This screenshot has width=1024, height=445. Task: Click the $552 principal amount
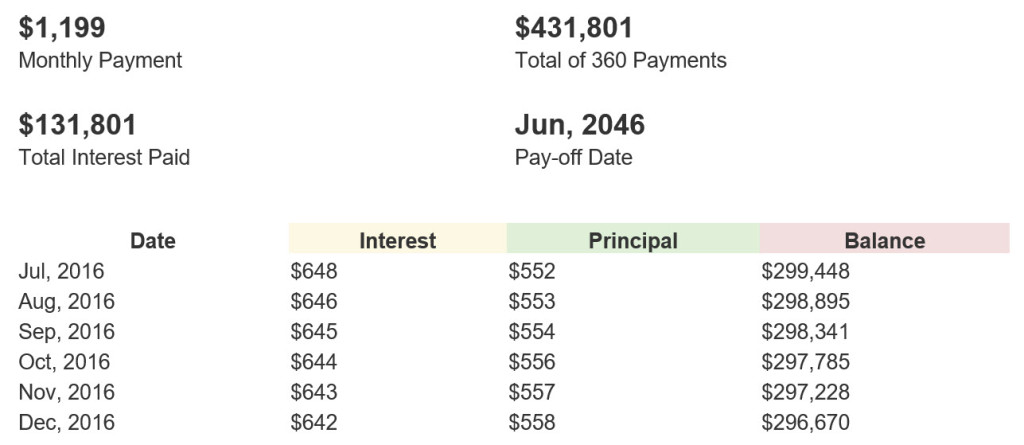coord(532,271)
